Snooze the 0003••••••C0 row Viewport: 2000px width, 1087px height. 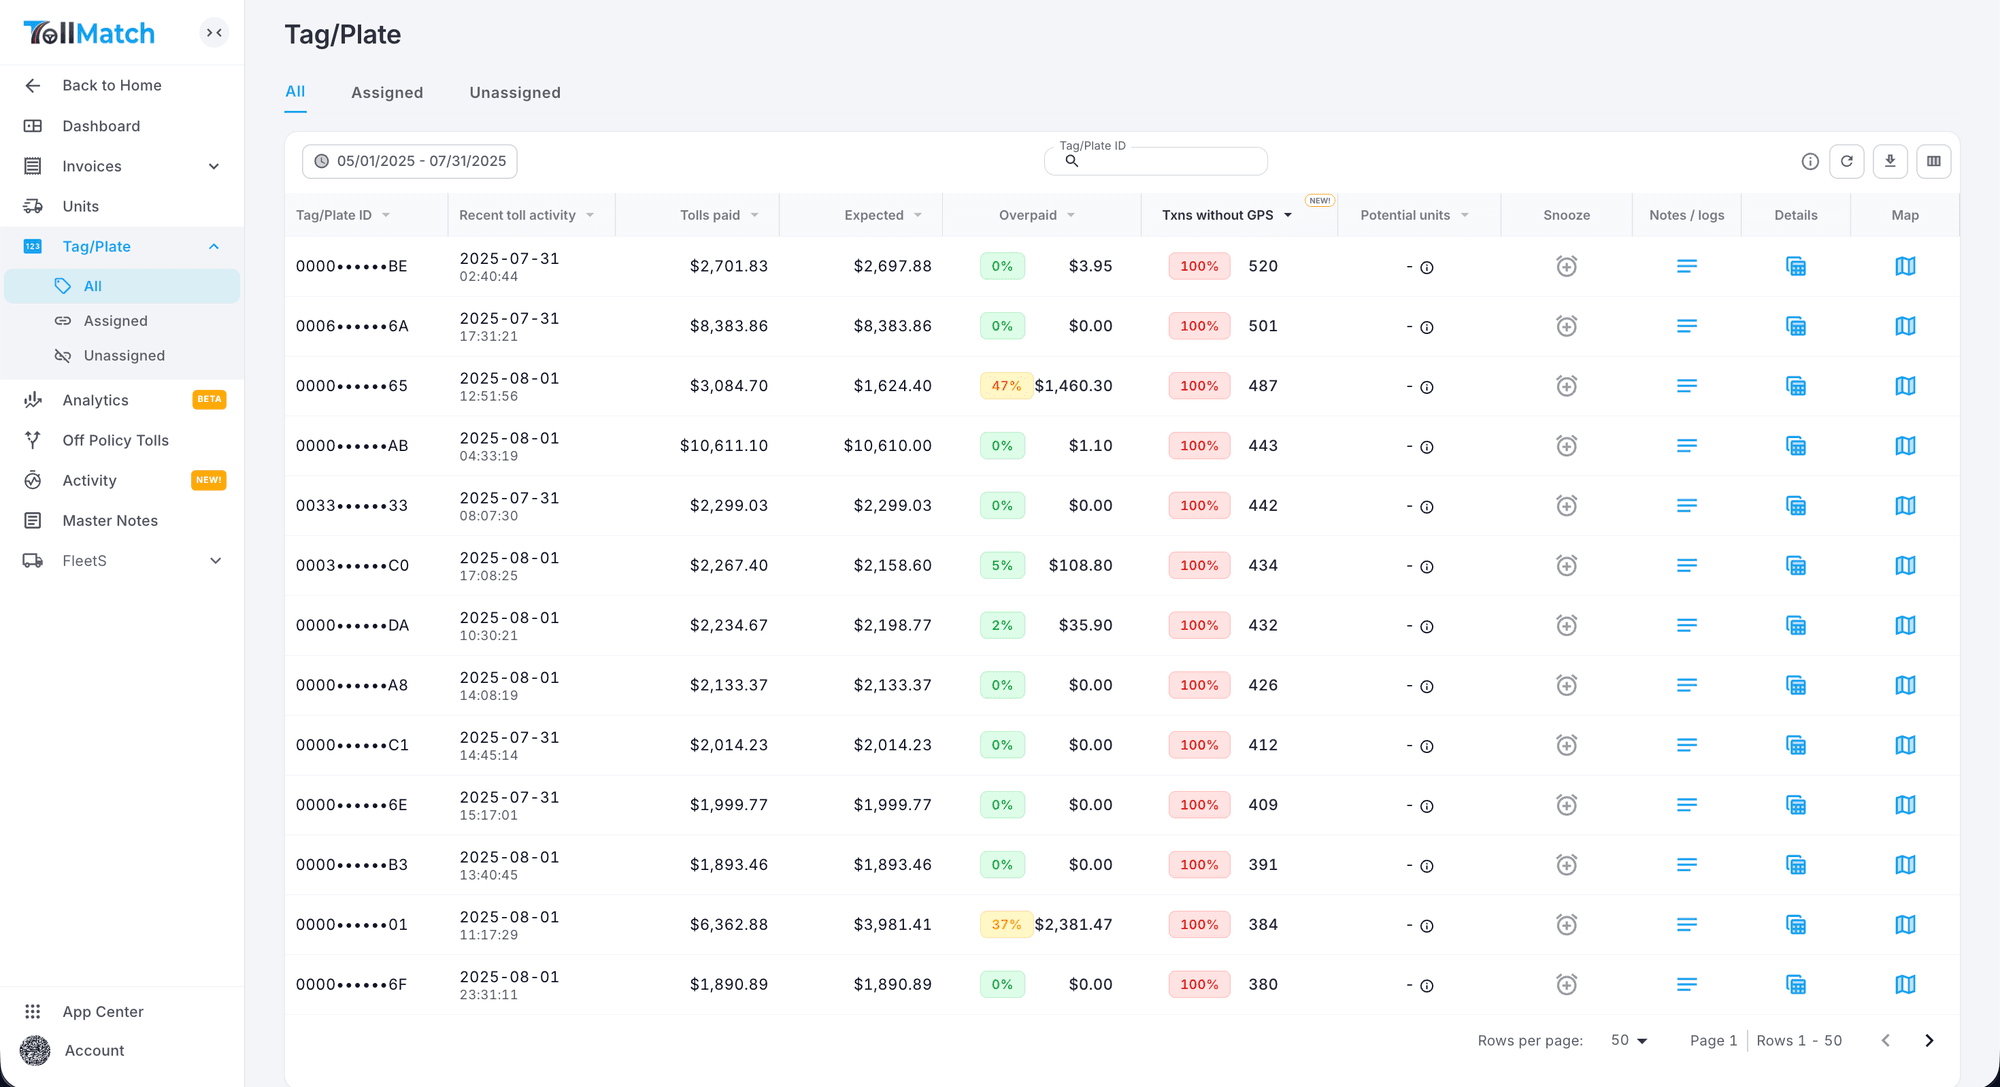[x=1567, y=566]
